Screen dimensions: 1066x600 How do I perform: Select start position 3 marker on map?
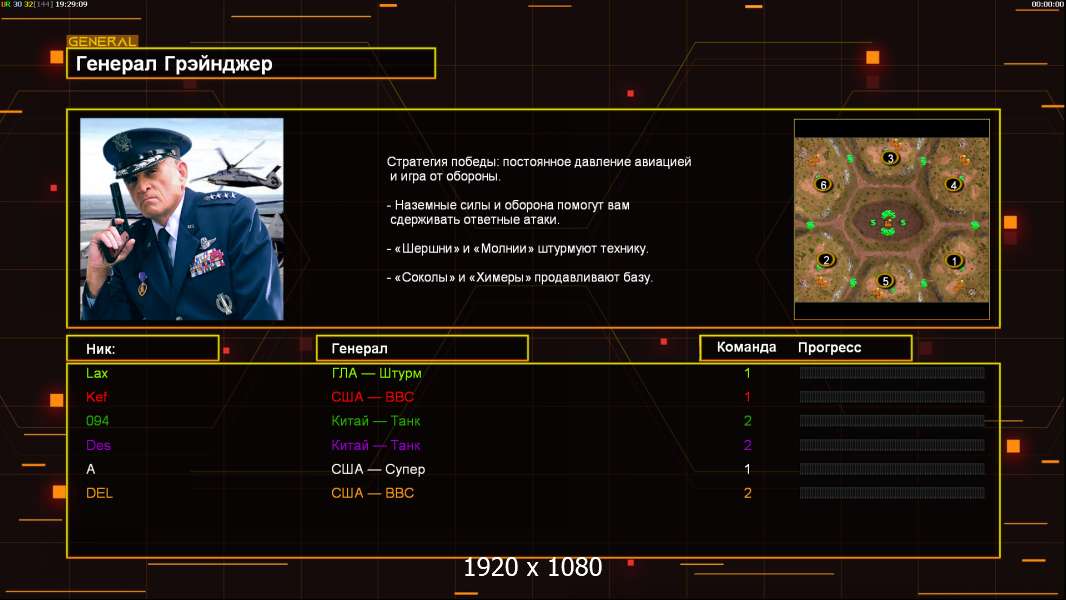890,158
